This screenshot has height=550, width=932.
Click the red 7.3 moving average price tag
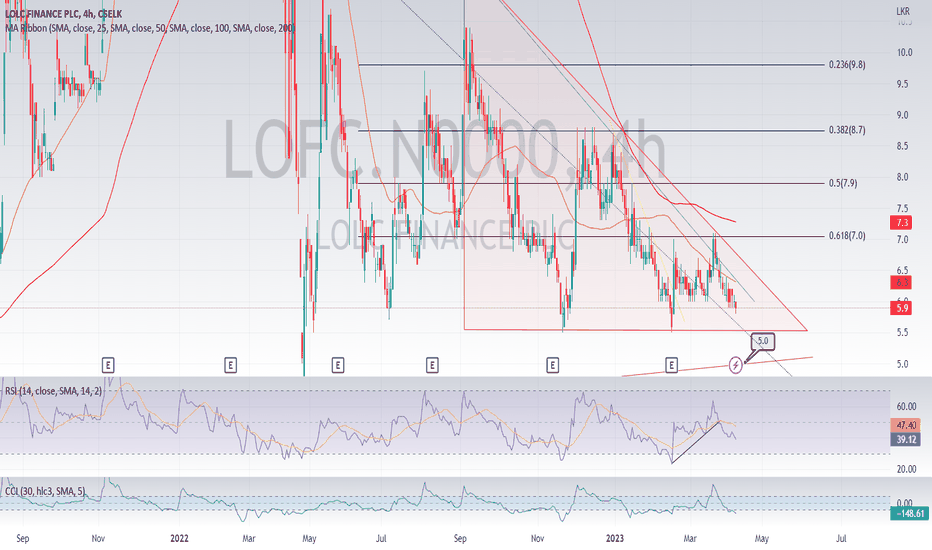click(x=901, y=222)
